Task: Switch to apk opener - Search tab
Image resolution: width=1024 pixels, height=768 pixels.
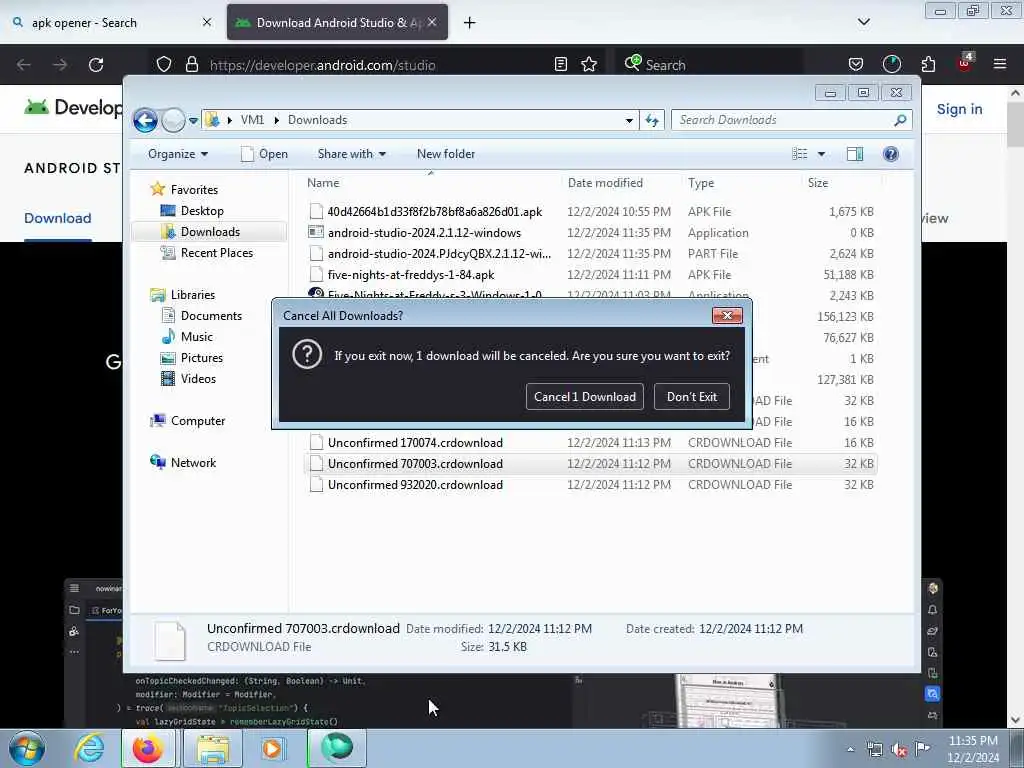Action: [x=111, y=23]
